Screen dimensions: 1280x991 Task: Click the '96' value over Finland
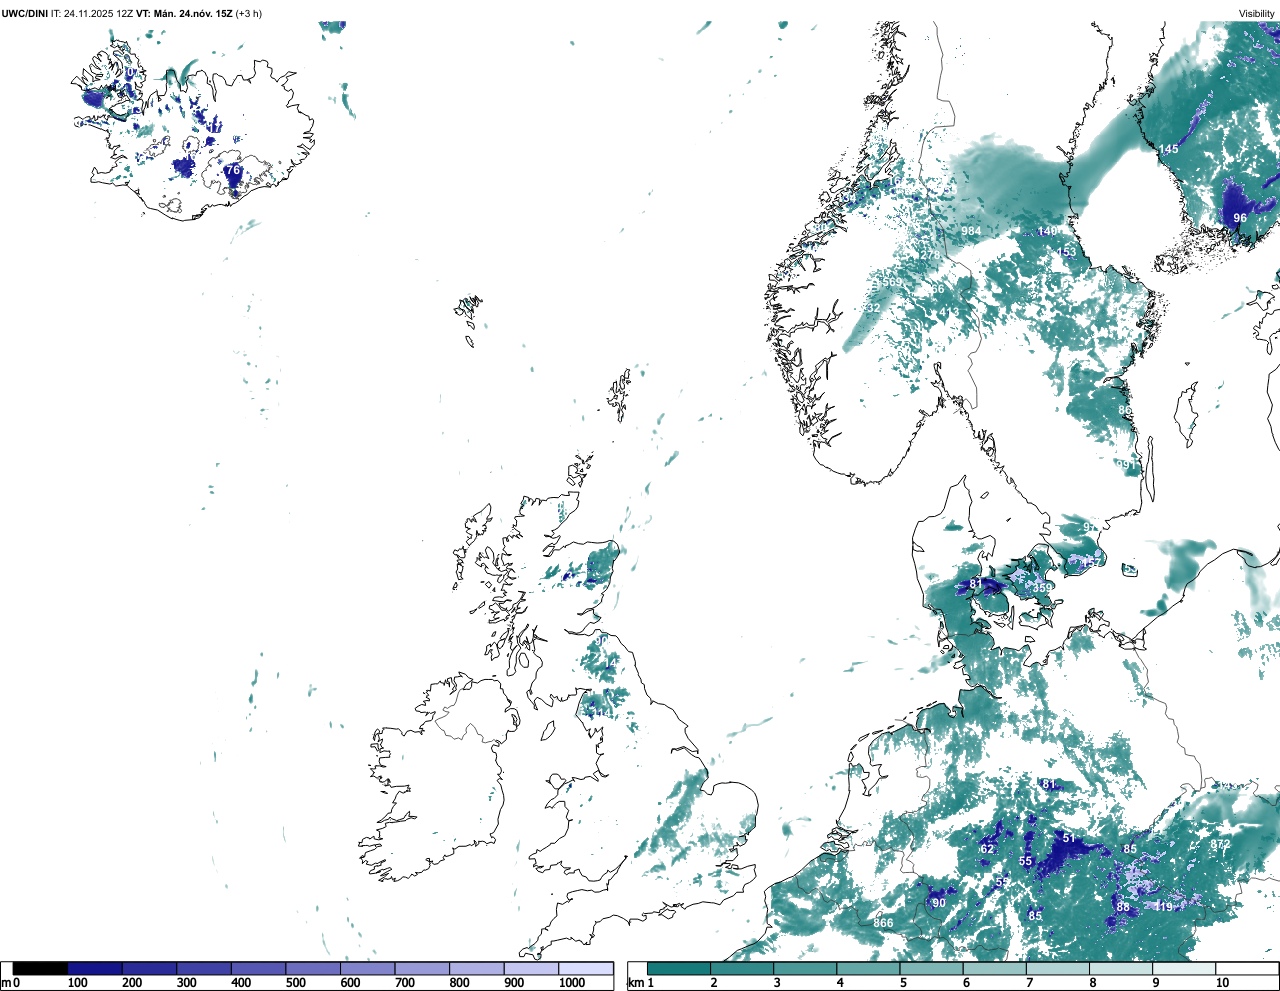point(1240,218)
